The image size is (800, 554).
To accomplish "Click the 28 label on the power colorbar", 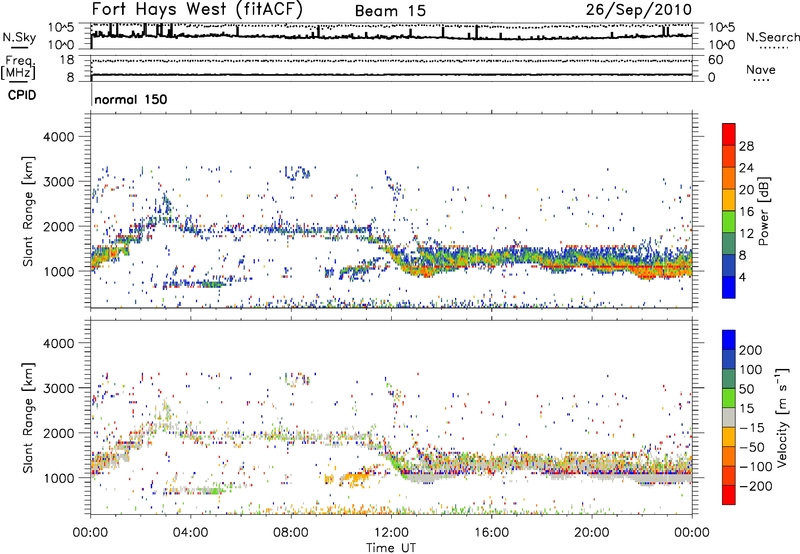I will point(746,146).
